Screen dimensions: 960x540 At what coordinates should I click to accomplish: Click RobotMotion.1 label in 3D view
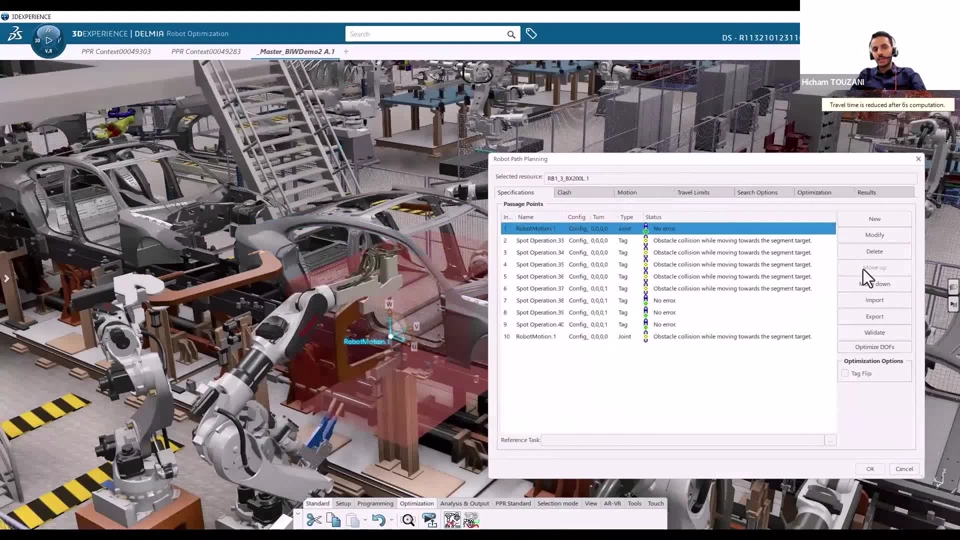coord(365,342)
